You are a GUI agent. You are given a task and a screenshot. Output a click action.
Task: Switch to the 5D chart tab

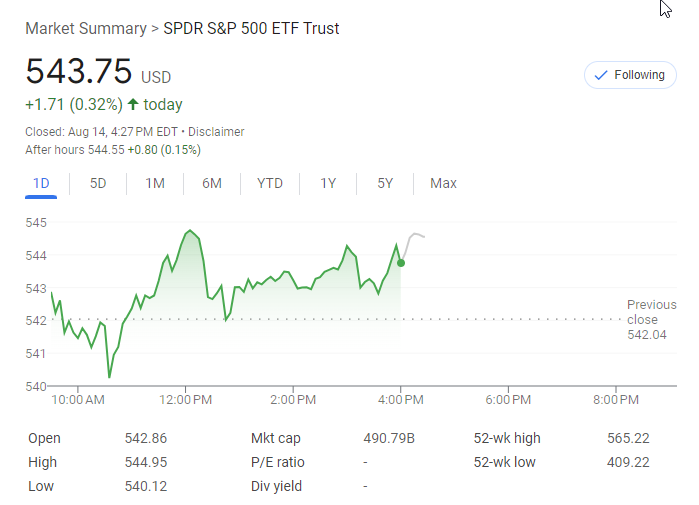[x=98, y=183]
